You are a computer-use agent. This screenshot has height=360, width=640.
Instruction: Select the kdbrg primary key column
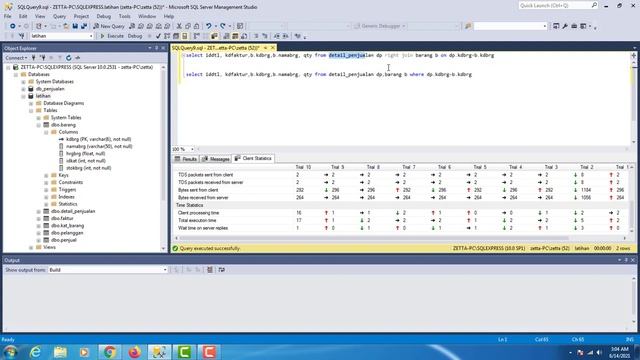(98, 139)
